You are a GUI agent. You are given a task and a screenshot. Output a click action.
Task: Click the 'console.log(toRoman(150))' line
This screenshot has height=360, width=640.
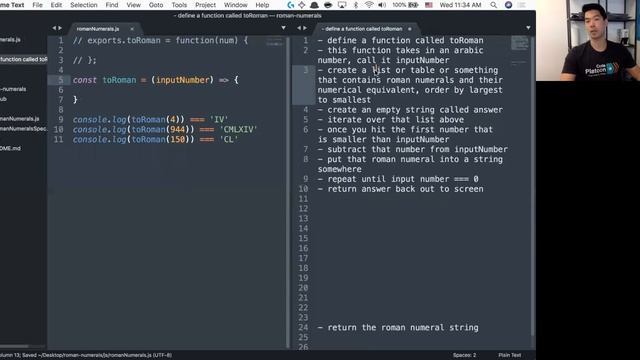click(155, 139)
